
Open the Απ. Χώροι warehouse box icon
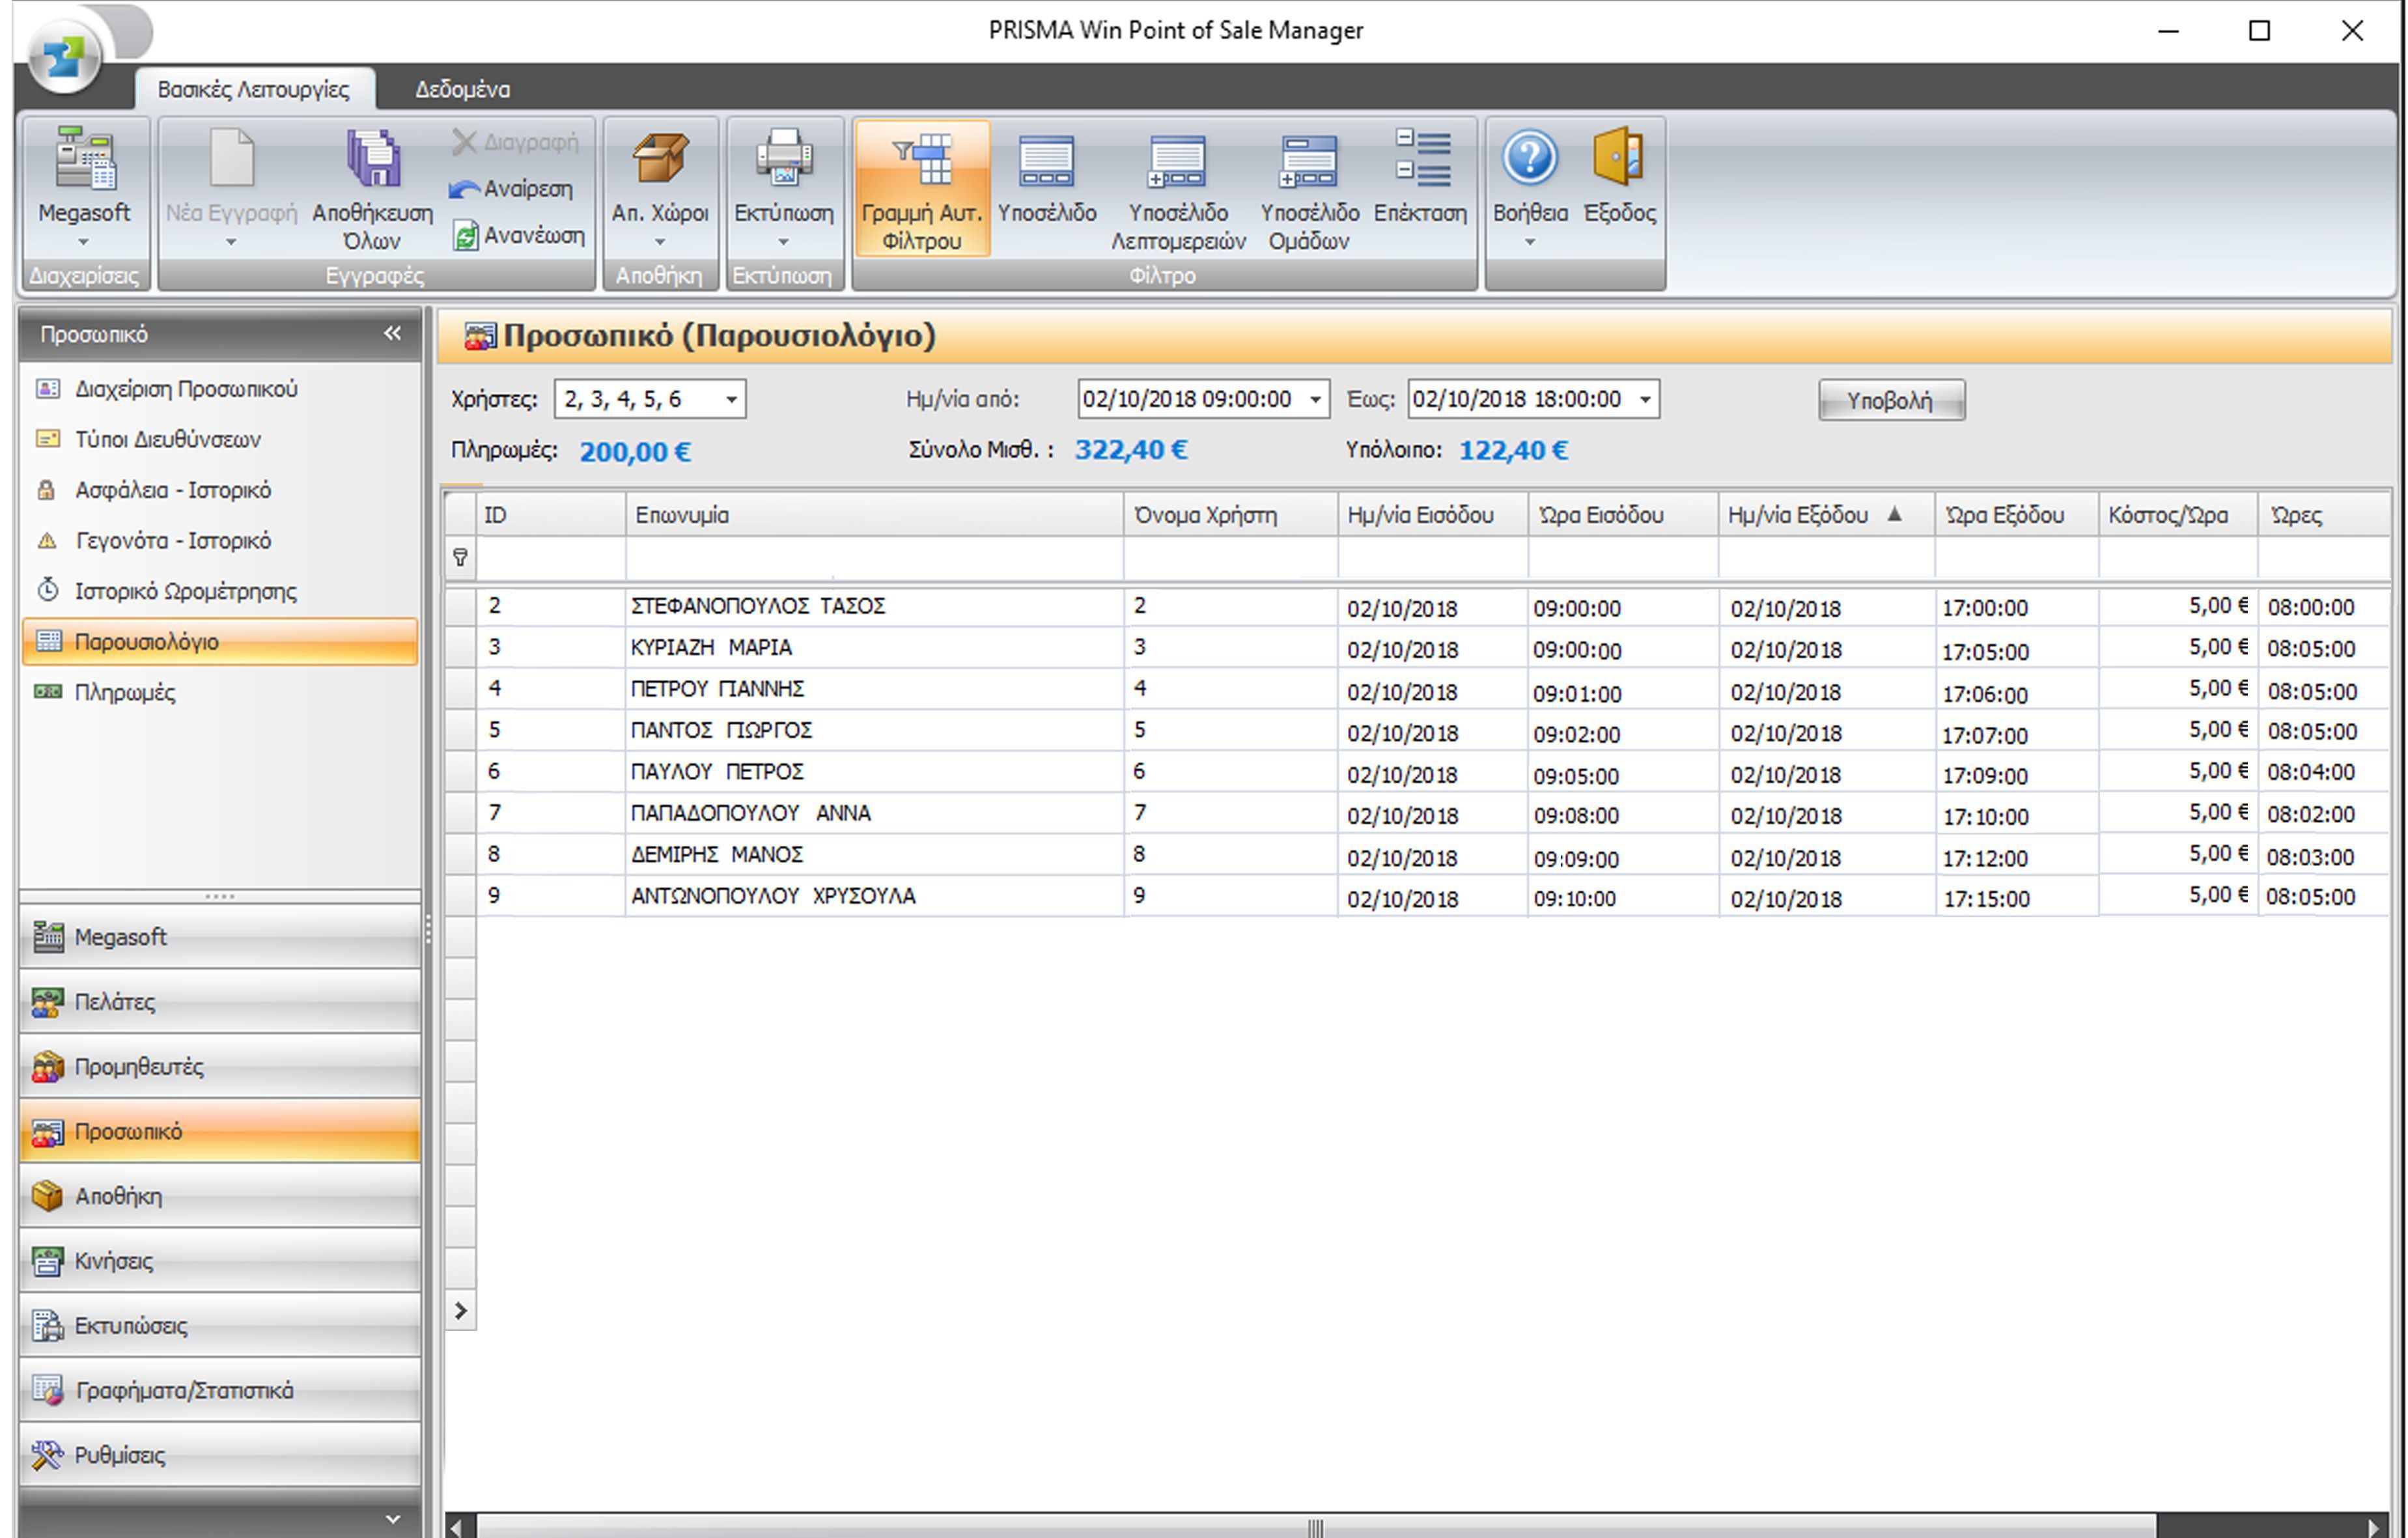659,160
